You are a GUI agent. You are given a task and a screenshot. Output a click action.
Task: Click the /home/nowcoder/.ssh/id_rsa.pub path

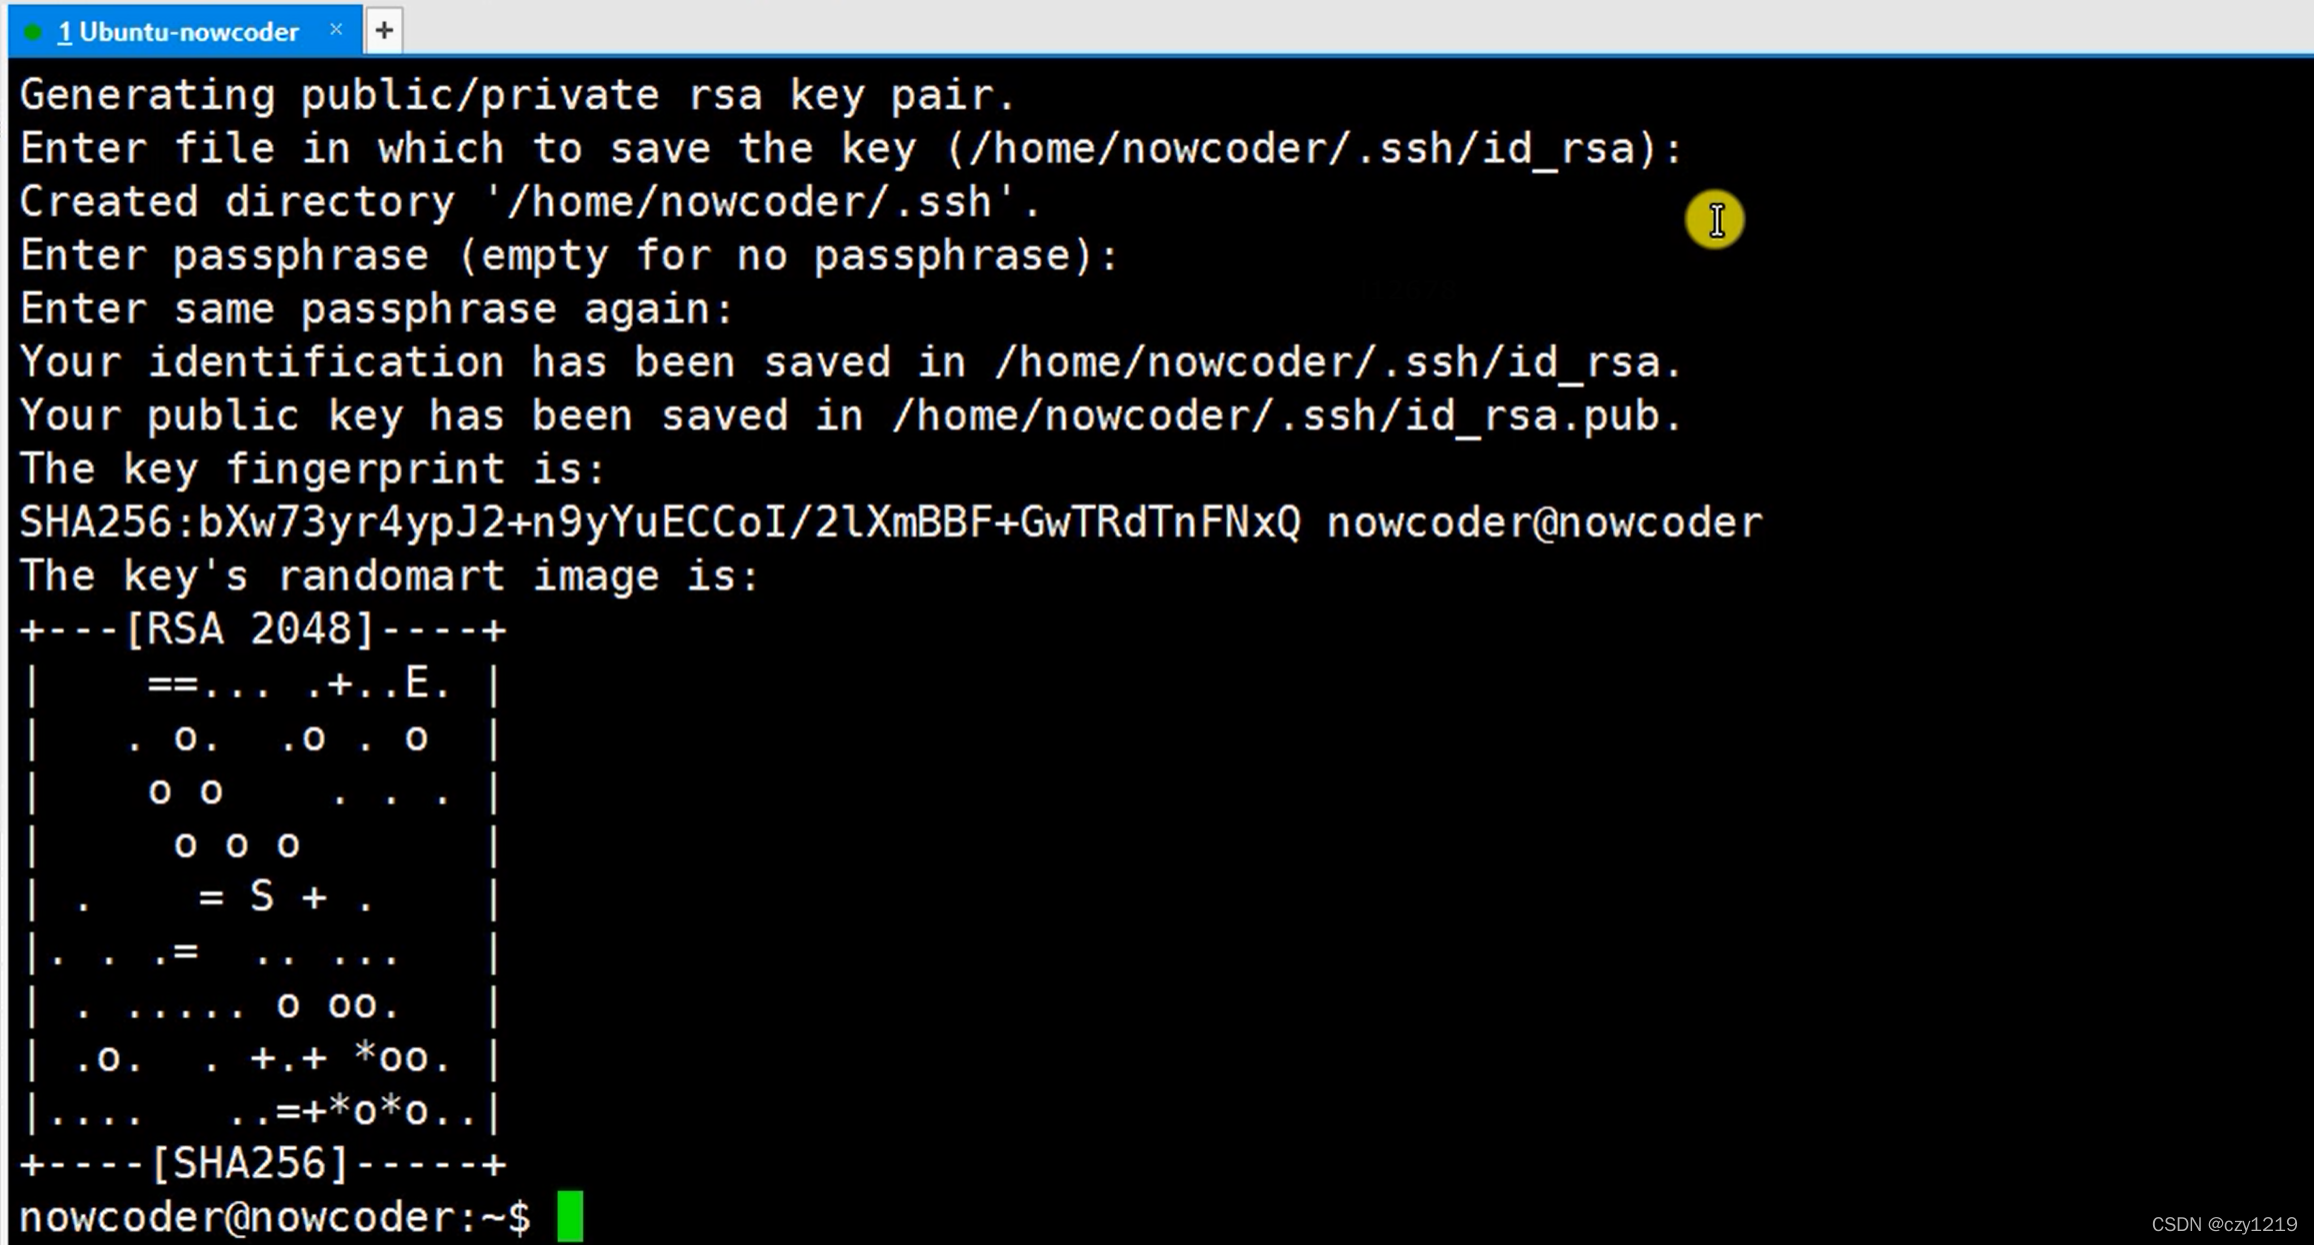(x=1286, y=415)
